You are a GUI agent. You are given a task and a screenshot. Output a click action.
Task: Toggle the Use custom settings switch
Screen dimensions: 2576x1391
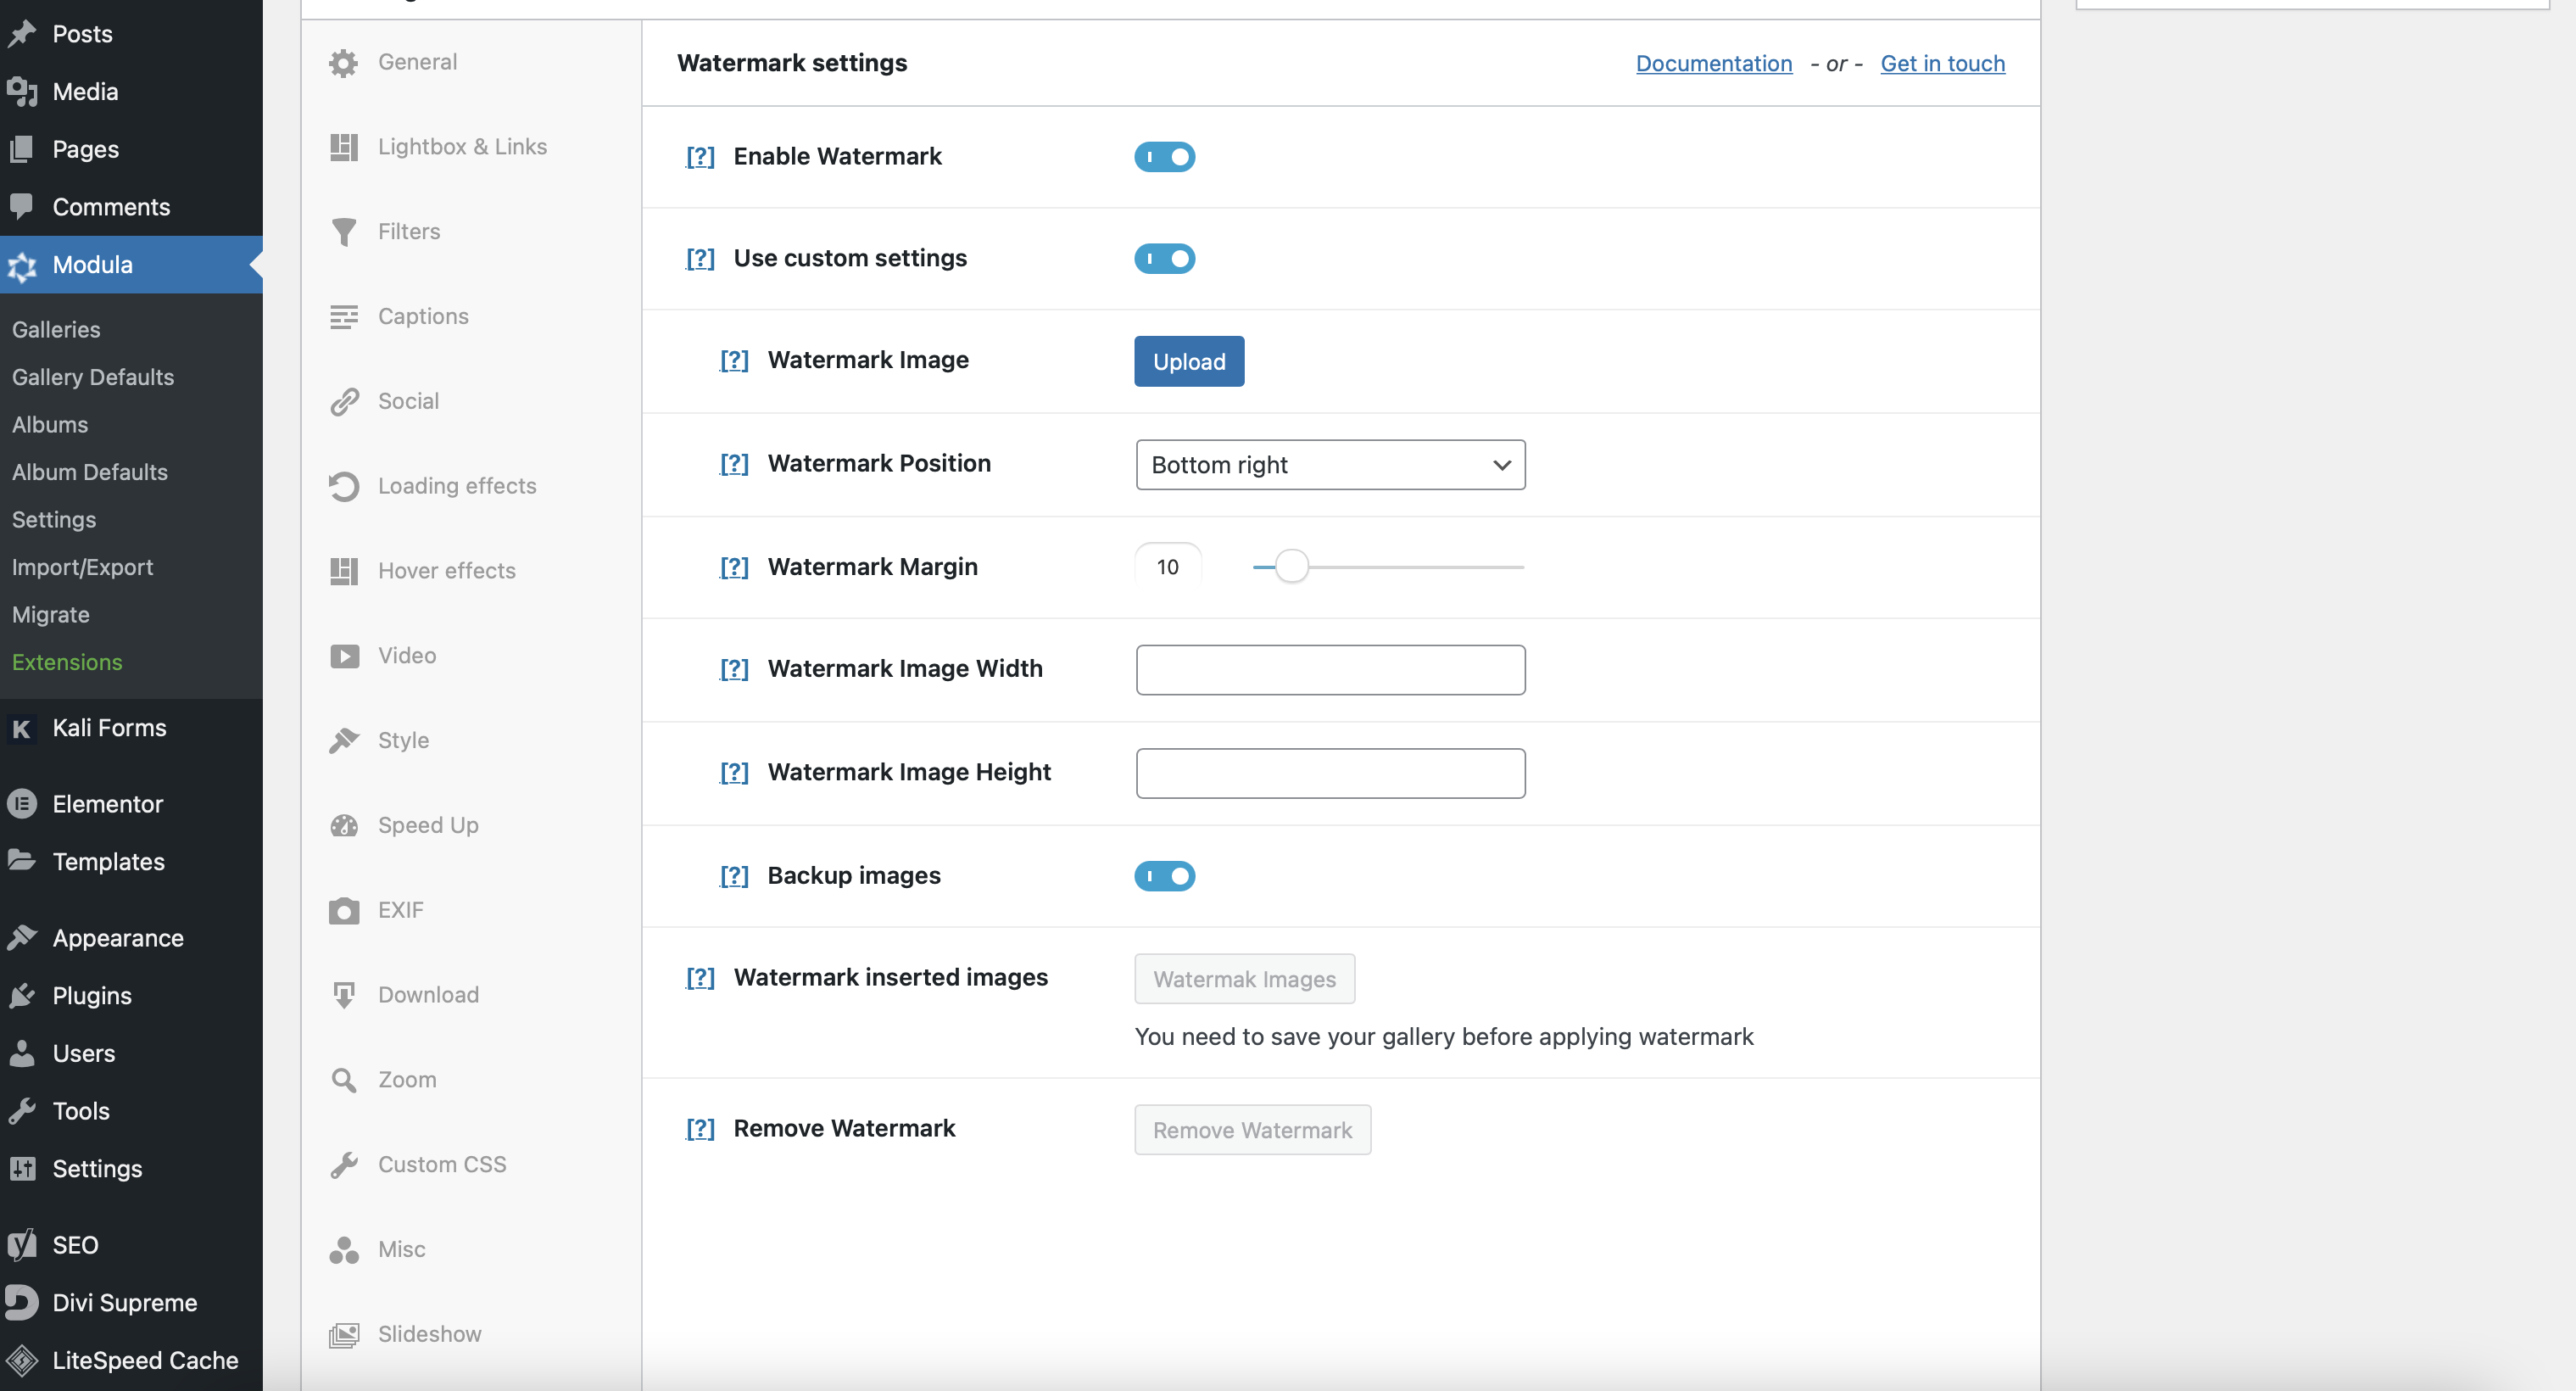click(1166, 257)
